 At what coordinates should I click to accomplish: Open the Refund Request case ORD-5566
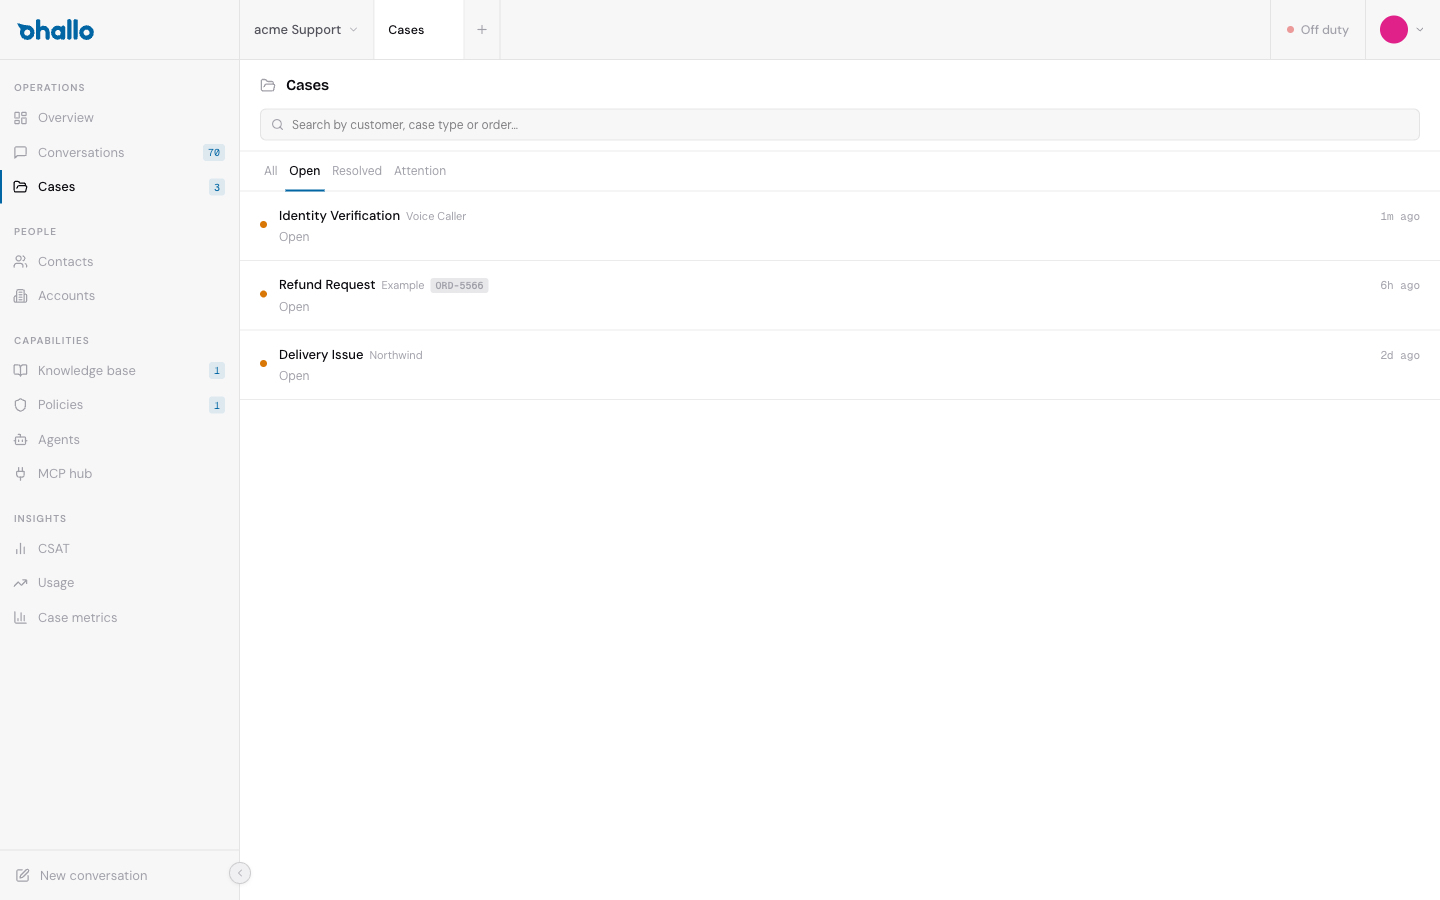[x=840, y=296]
